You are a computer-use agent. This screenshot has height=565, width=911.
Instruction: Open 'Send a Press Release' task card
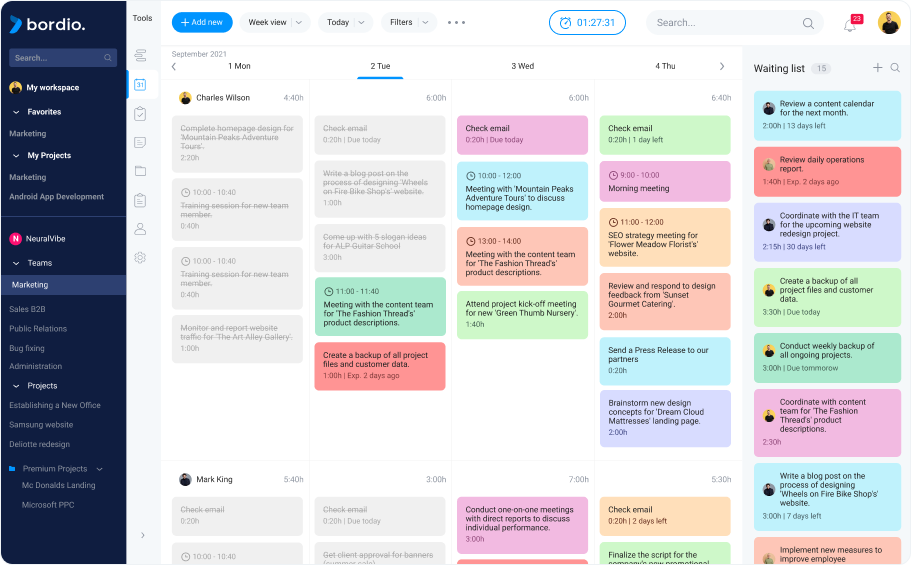(665, 361)
